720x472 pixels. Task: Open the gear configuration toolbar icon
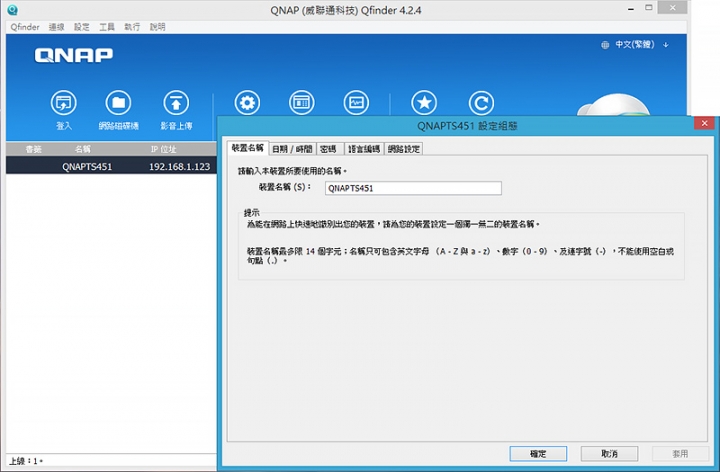(247, 102)
